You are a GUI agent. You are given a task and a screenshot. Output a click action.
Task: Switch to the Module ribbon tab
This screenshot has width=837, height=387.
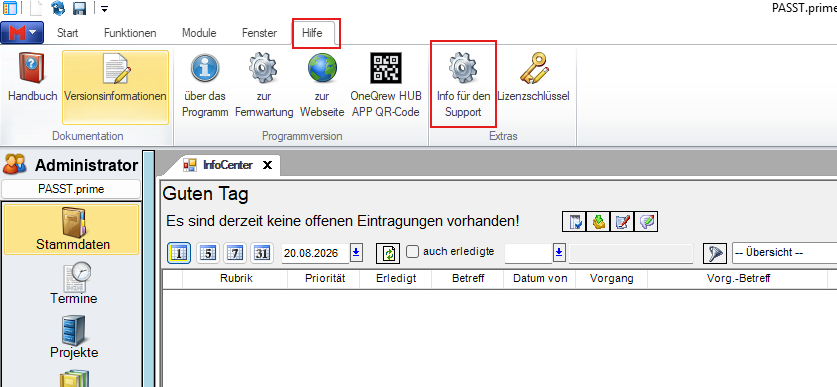(199, 33)
